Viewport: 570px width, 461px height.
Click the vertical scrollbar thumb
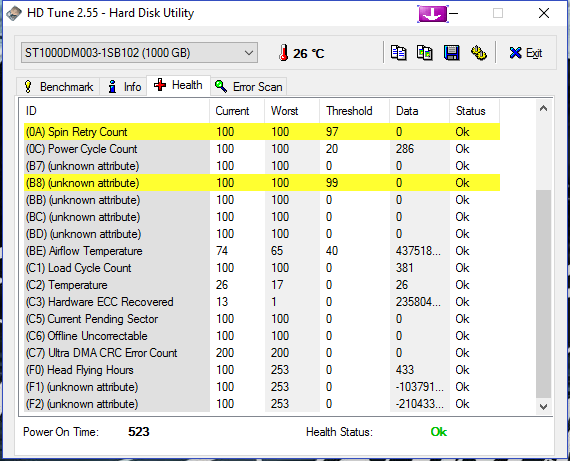click(543, 294)
